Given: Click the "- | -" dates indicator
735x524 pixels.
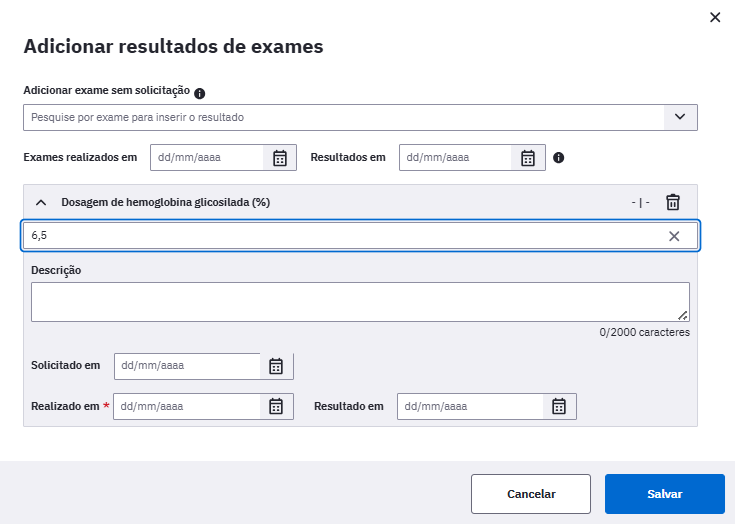Looking at the screenshot, I should 640,202.
